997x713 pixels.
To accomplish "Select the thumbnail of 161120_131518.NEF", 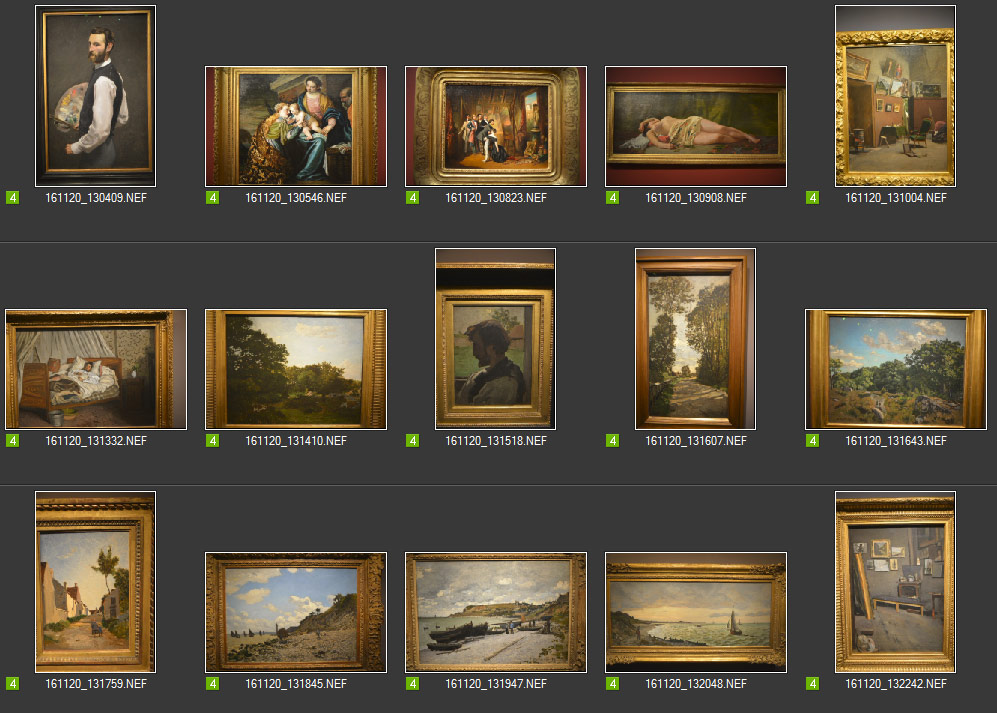I will coord(495,339).
